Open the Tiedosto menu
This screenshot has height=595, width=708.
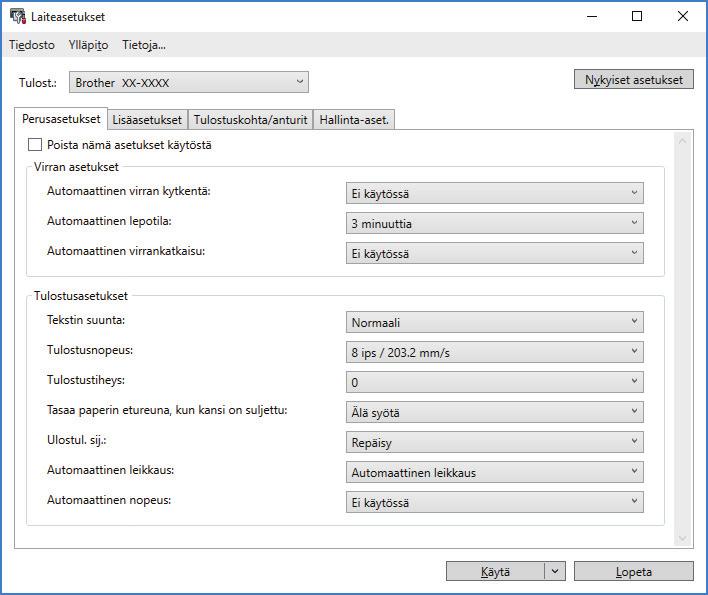[32, 45]
